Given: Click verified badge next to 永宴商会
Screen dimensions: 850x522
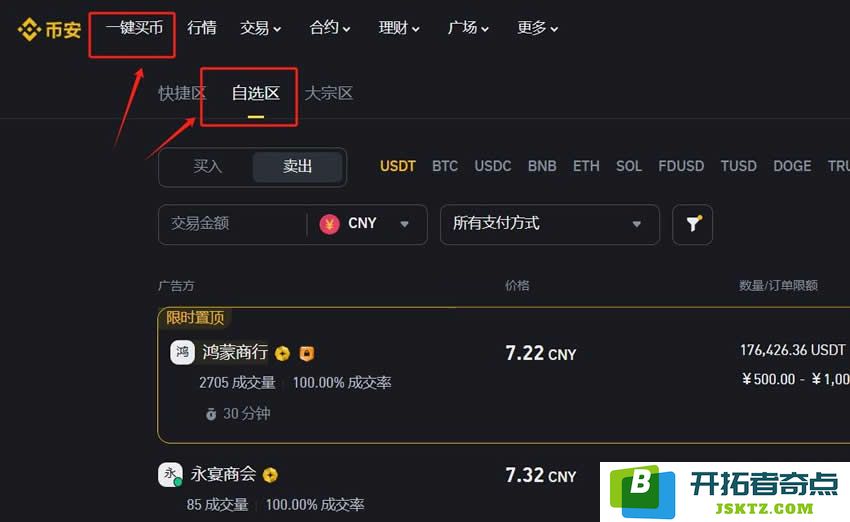Looking at the screenshot, I should click(x=270, y=475).
